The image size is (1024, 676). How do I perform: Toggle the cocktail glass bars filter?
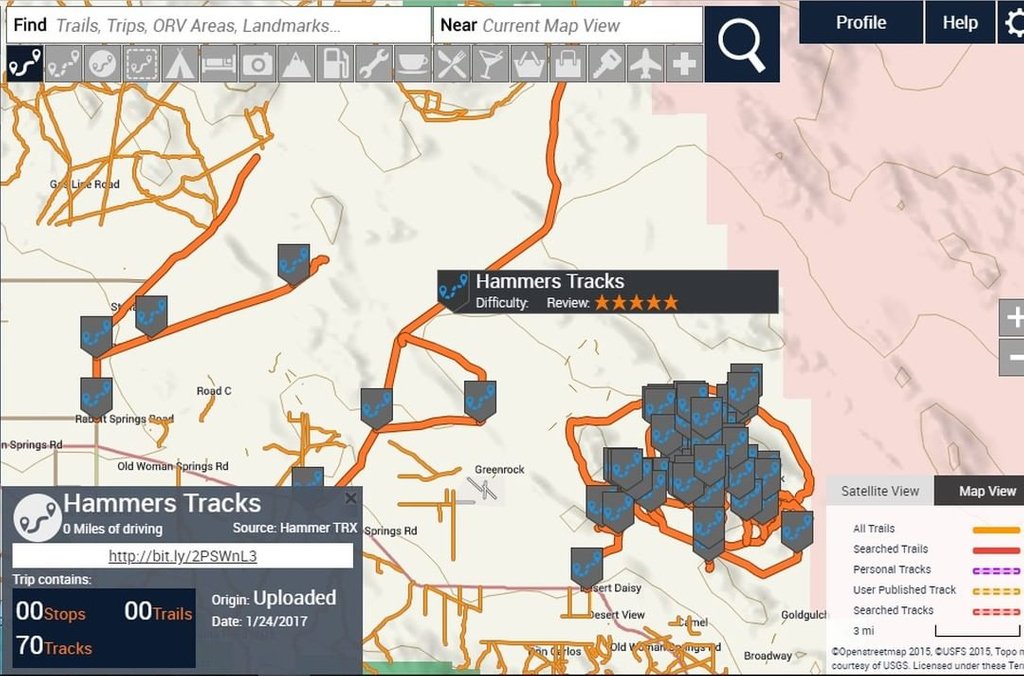point(490,64)
